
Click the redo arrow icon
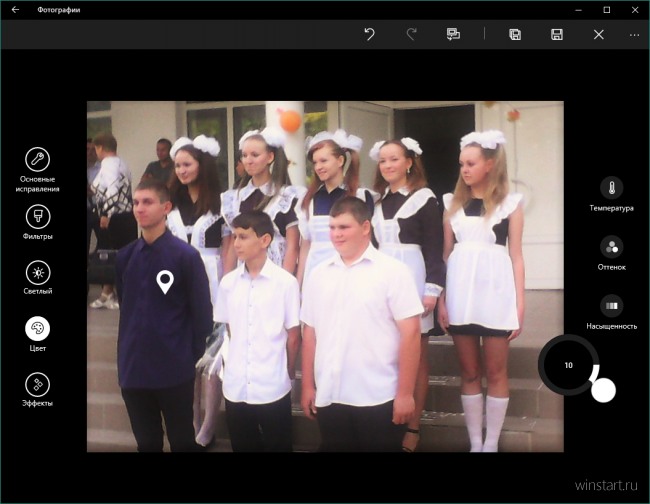[411, 34]
